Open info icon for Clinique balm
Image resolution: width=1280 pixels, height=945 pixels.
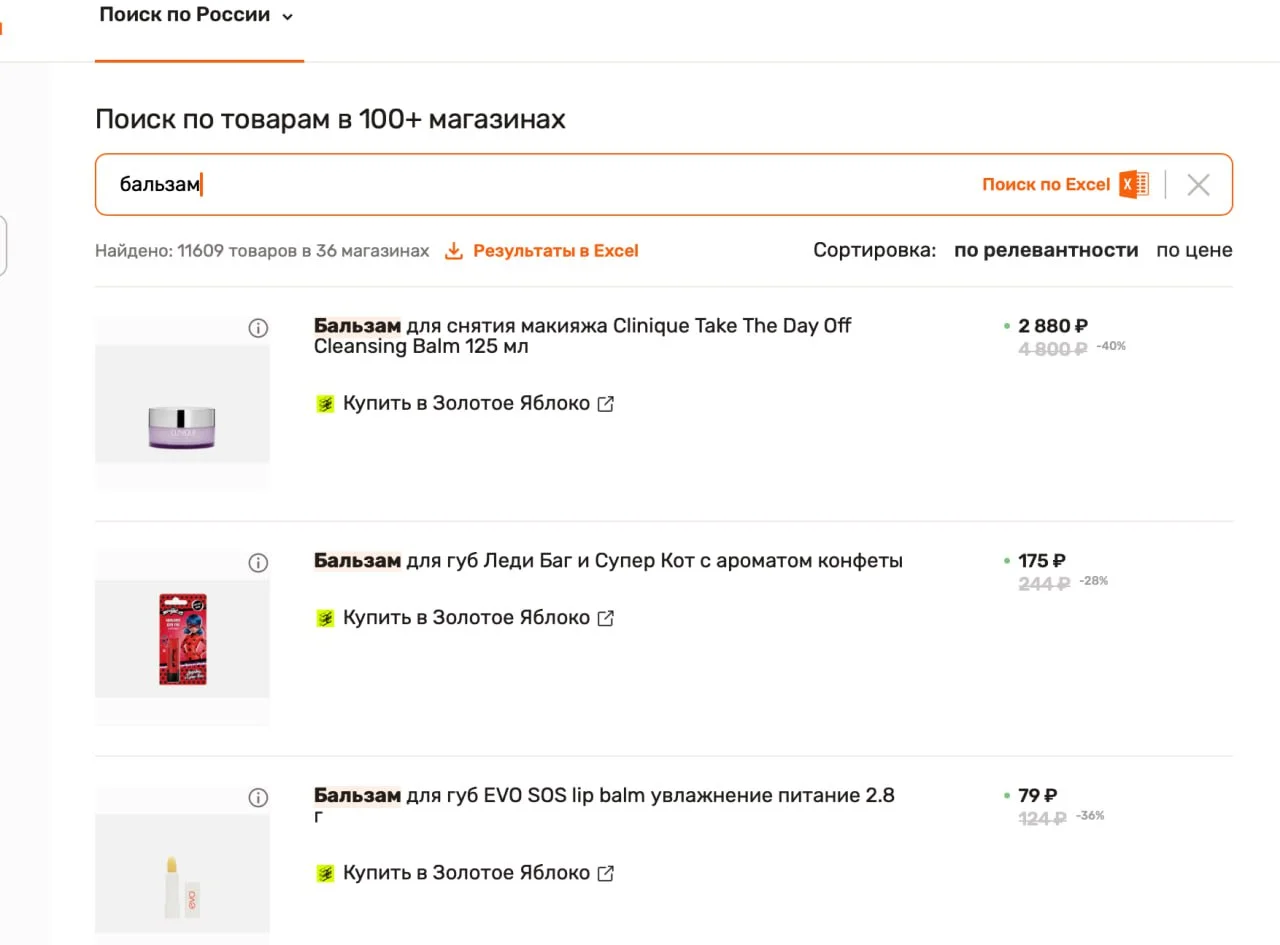pos(258,328)
